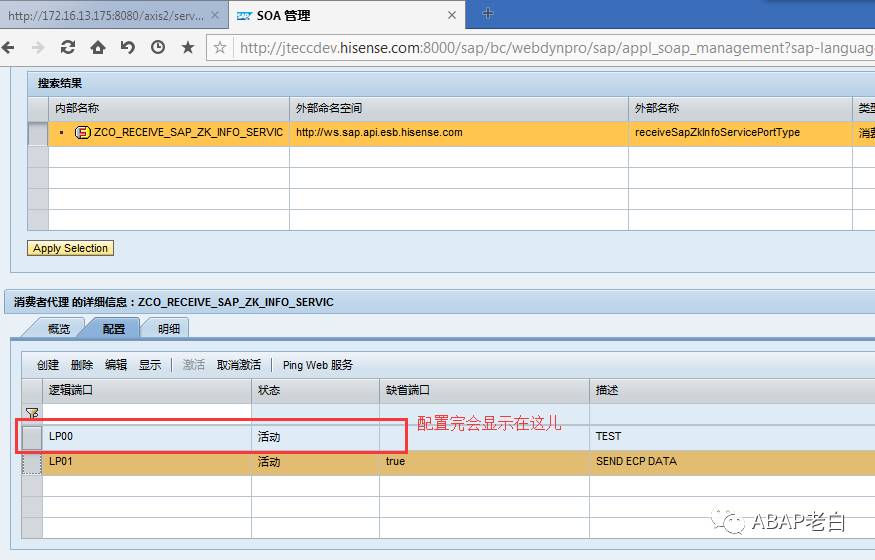Click the true default-port value of LP01
This screenshot has height=560, width=875.
(395, 461)
